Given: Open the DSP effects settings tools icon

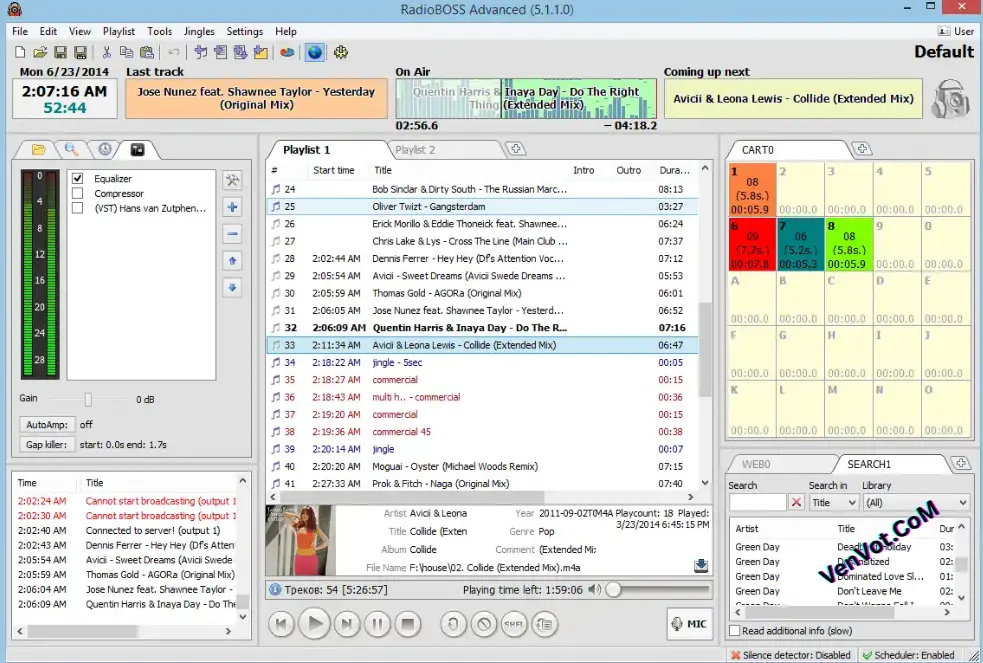Looking at the screenshot, I should [x=232, y=180].
